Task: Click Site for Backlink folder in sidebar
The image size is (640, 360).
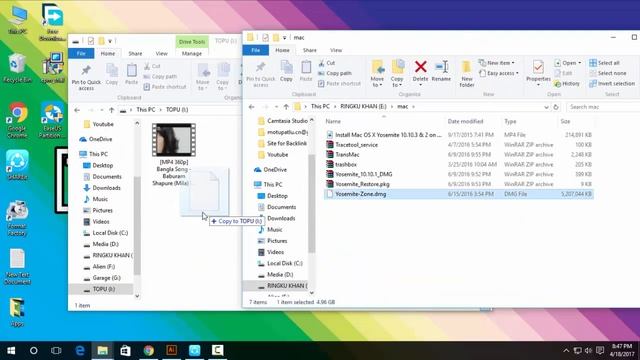Action: [x=282, y=144]
